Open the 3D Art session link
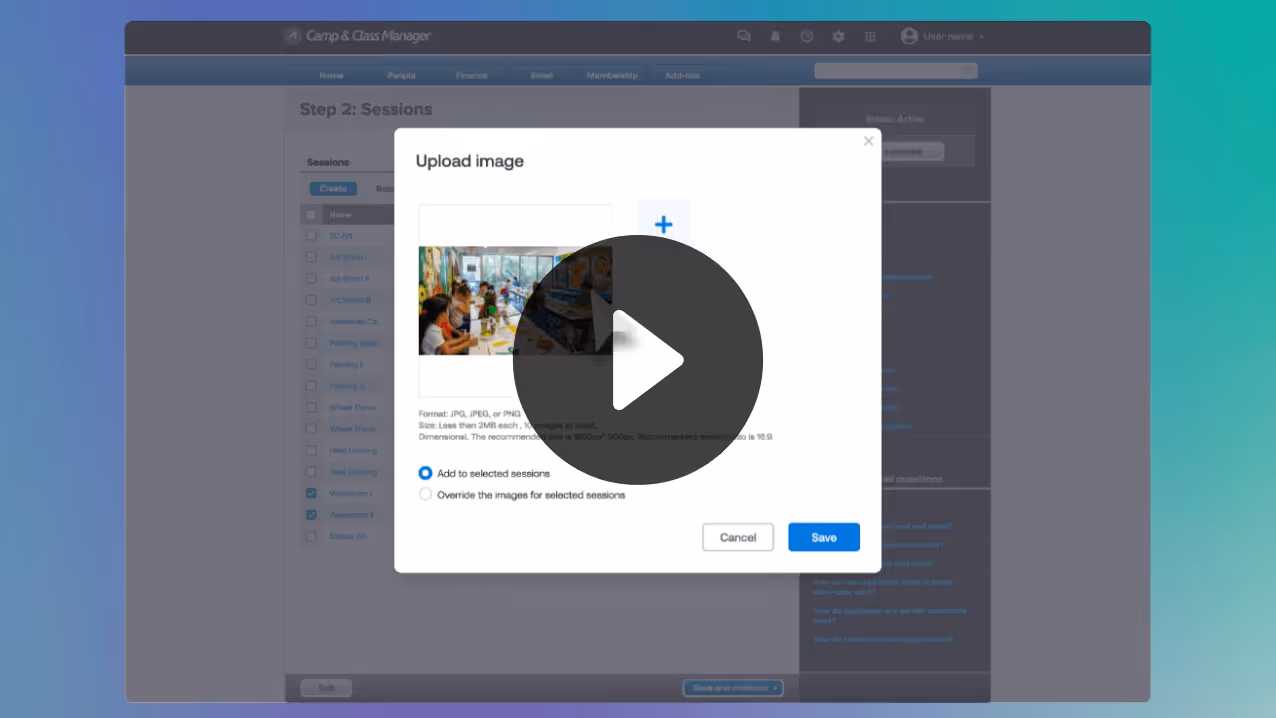Screen dimensions: 1276x718 click(341, 236)
